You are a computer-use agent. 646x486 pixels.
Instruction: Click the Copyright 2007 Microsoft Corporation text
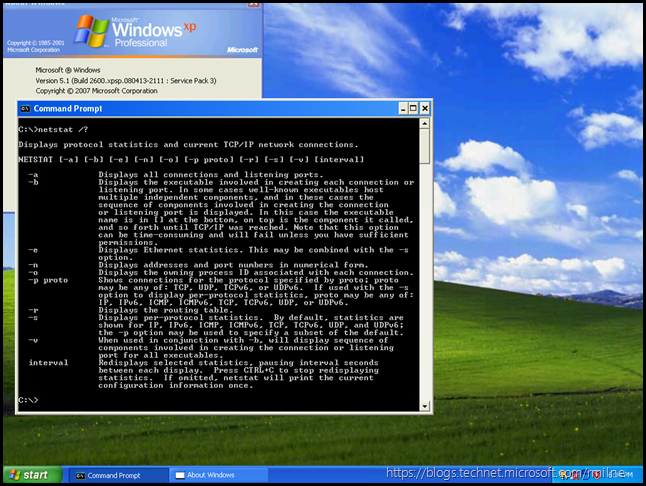click(96, 91)
